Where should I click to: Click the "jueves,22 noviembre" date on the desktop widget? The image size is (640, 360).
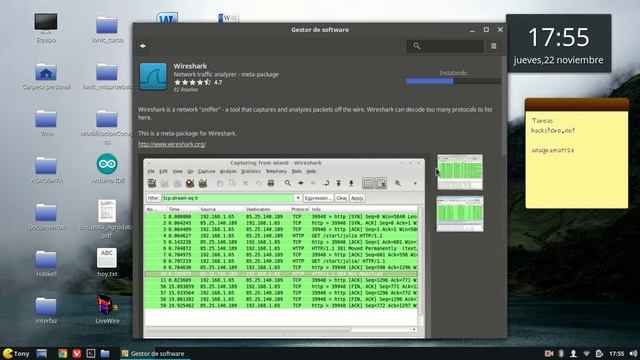[x=558, y=60]
